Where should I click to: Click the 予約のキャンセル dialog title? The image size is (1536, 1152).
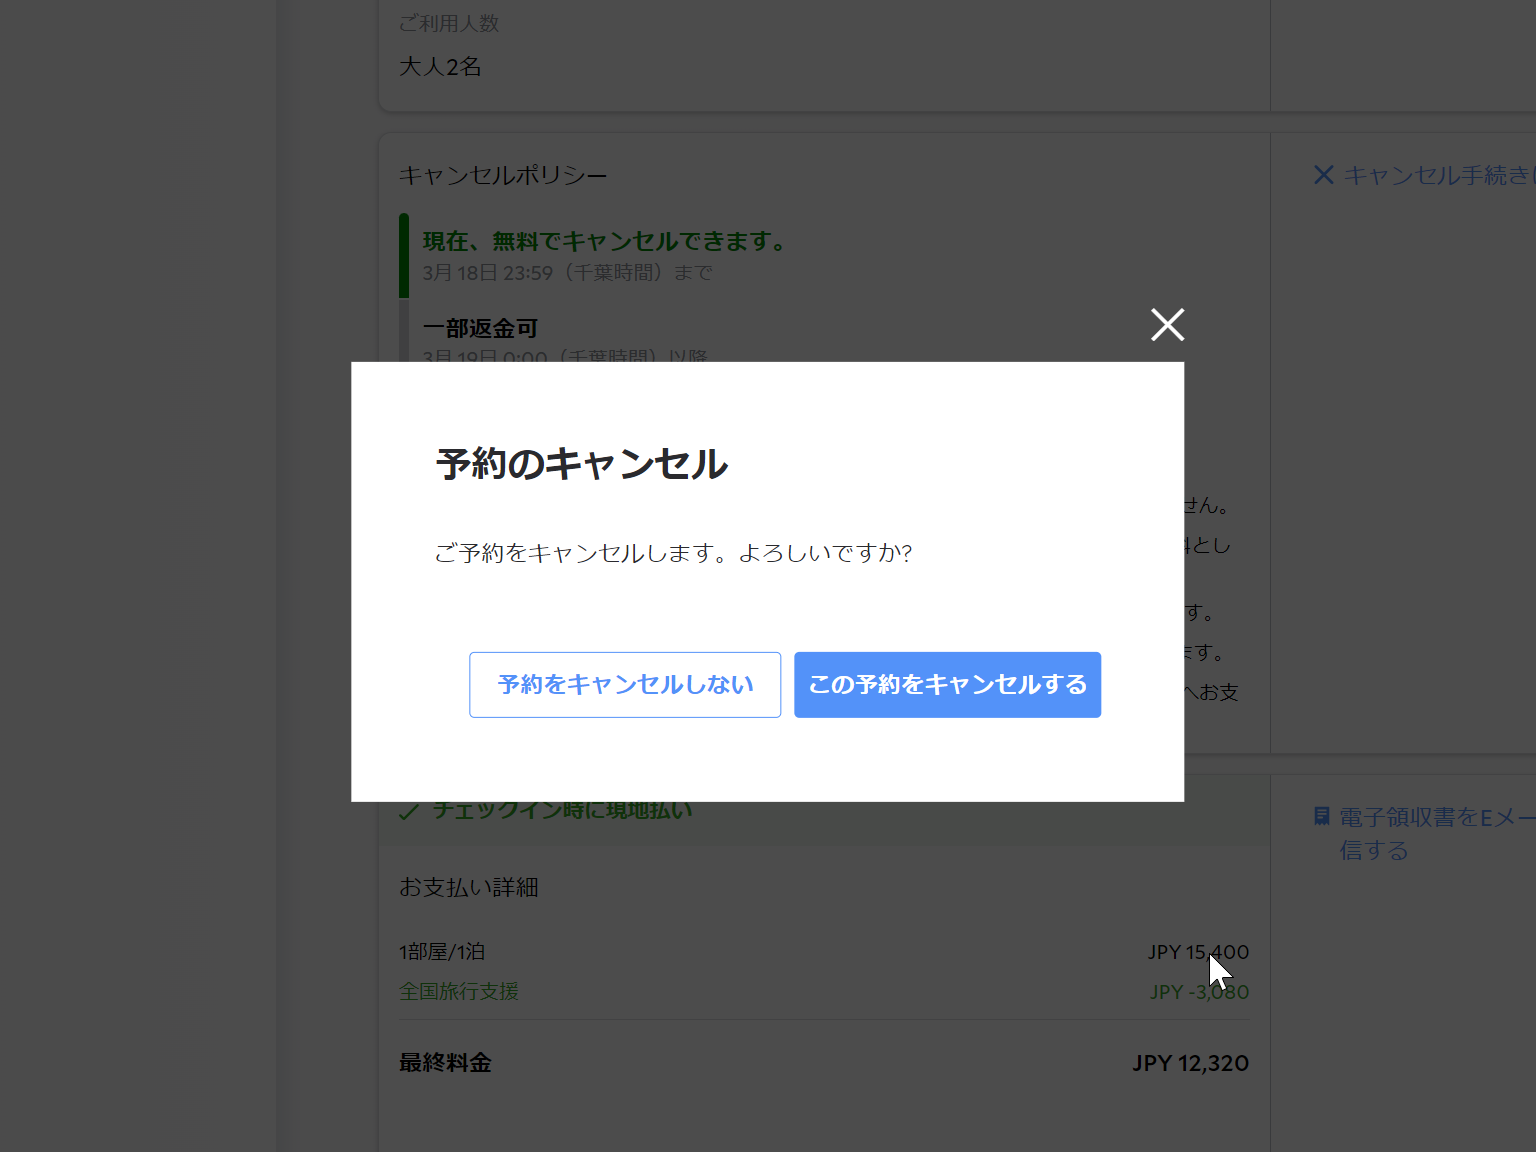(x=581, y=464)
